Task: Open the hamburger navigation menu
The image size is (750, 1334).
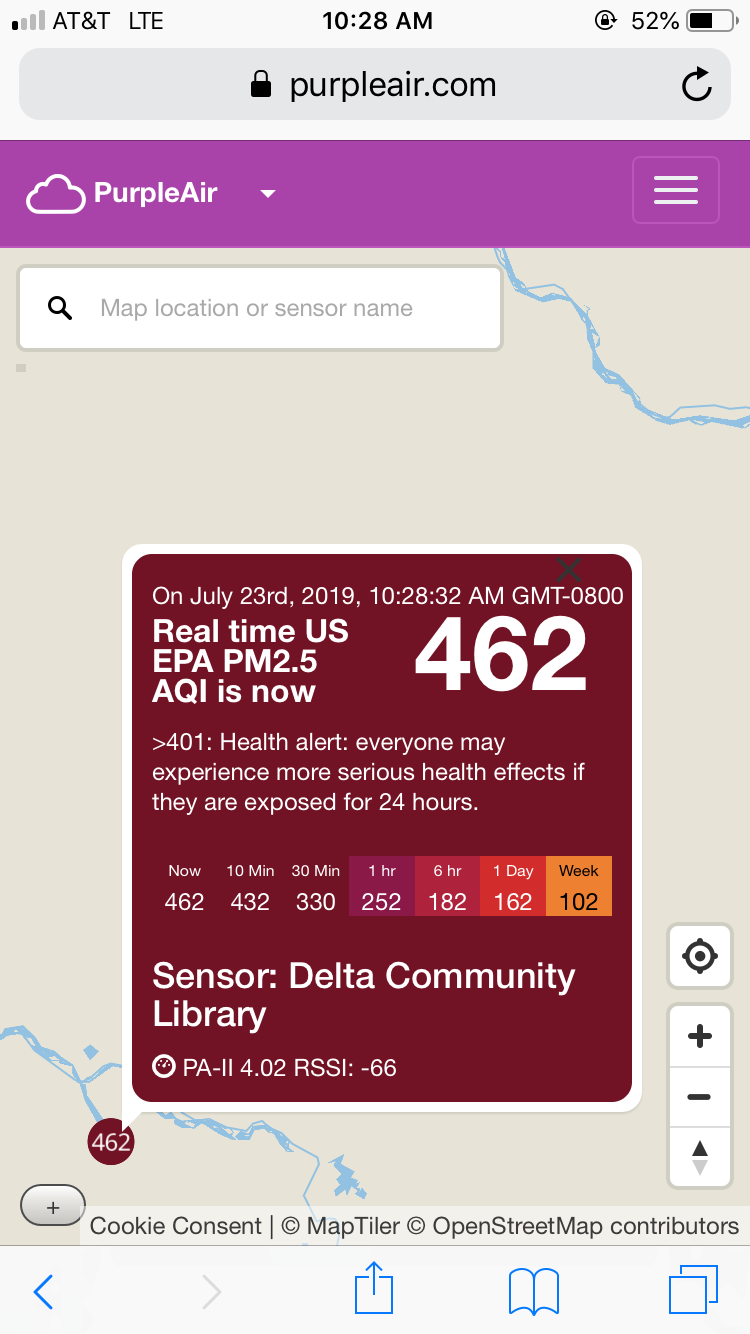Action: 676,190
